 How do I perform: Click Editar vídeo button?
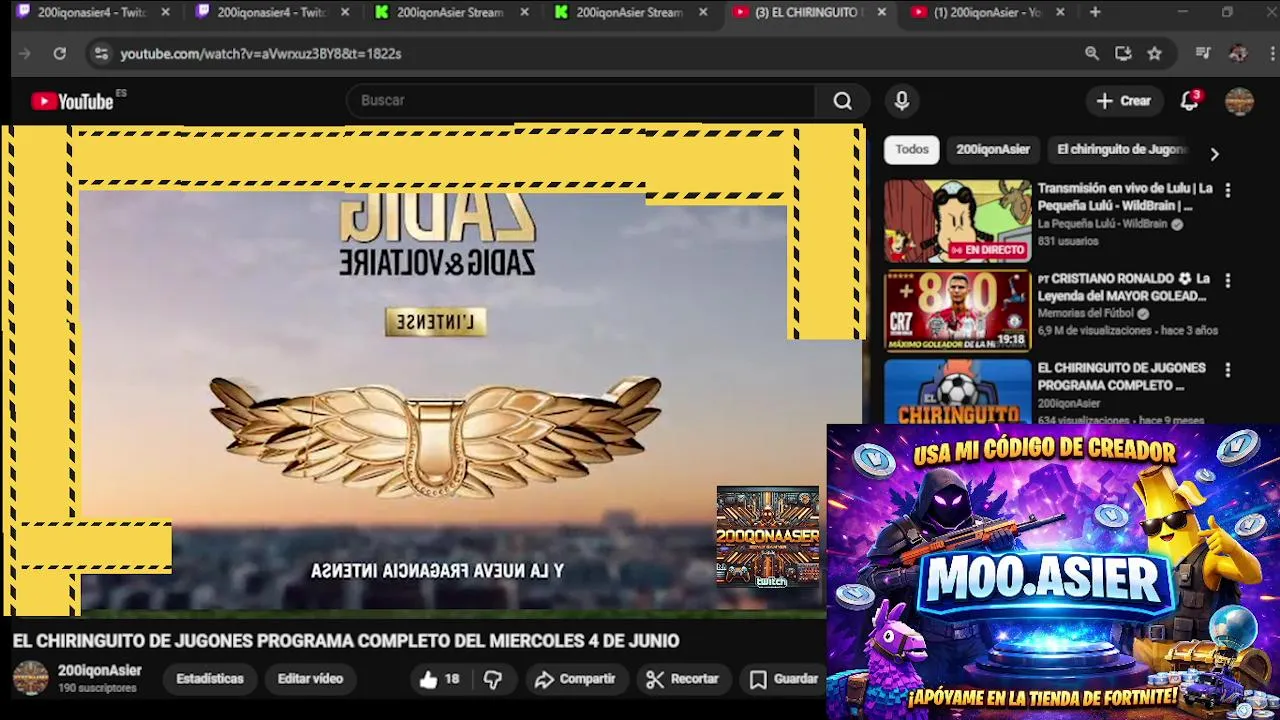pyautogui.click(x=310, y=679)
